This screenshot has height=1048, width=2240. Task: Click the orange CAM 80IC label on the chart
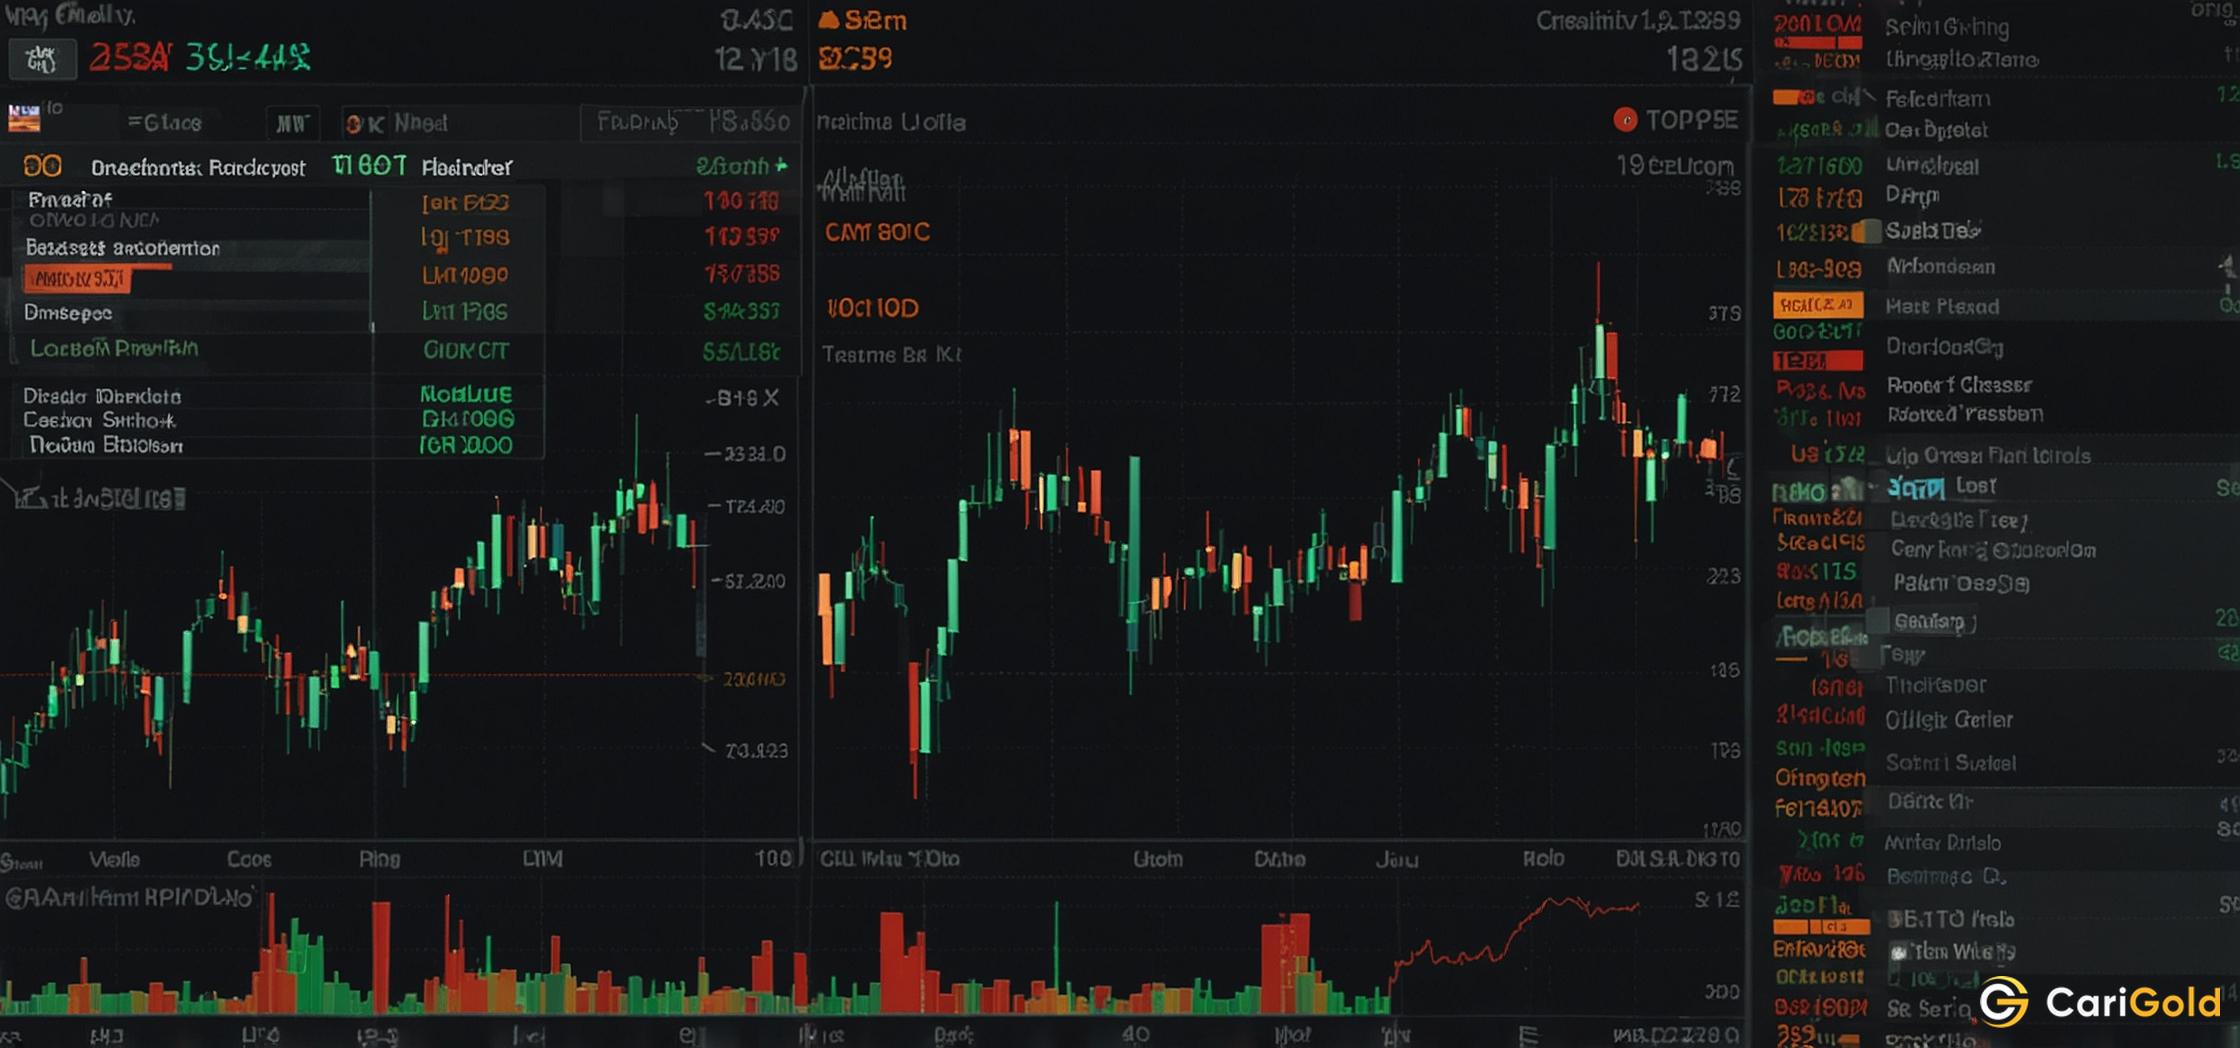pos(877,232)
